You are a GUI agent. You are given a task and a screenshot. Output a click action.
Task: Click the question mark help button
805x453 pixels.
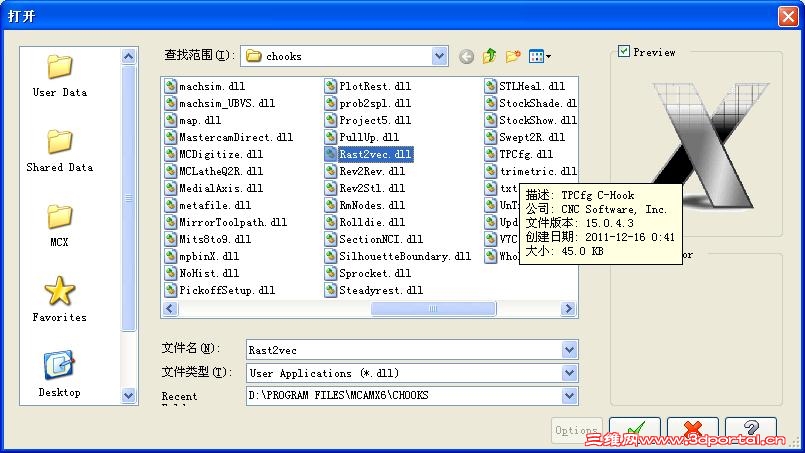tap(751, 428)
